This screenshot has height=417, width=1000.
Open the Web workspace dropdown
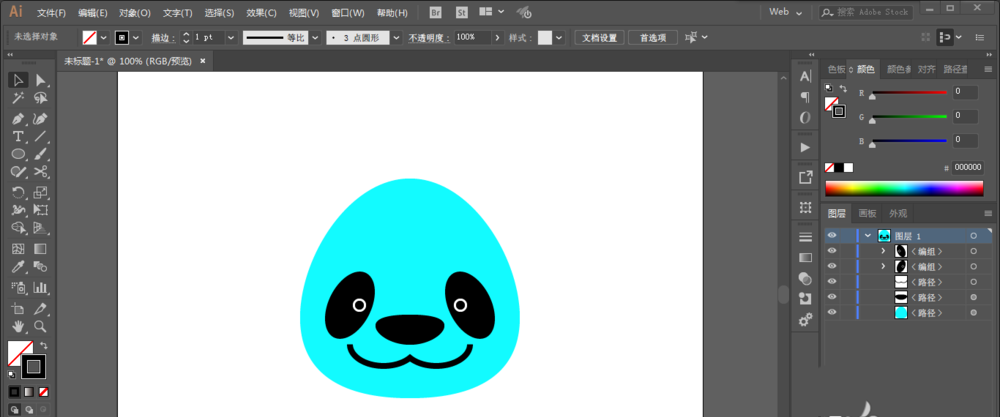(786, 12)
